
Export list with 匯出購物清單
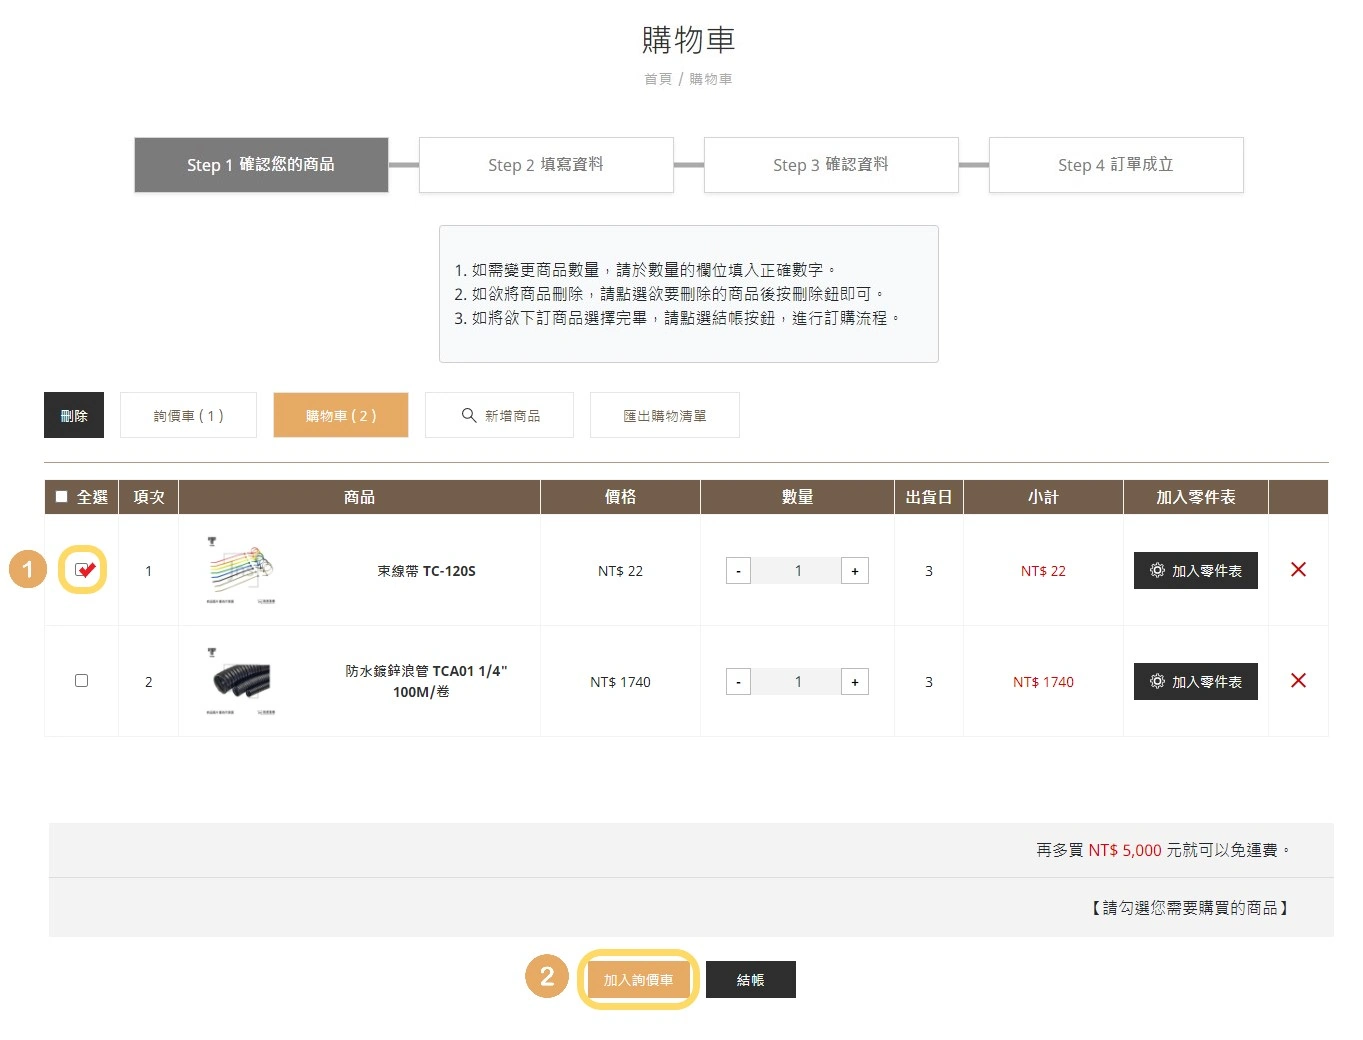pyautogui.click(x=664, y=416)
